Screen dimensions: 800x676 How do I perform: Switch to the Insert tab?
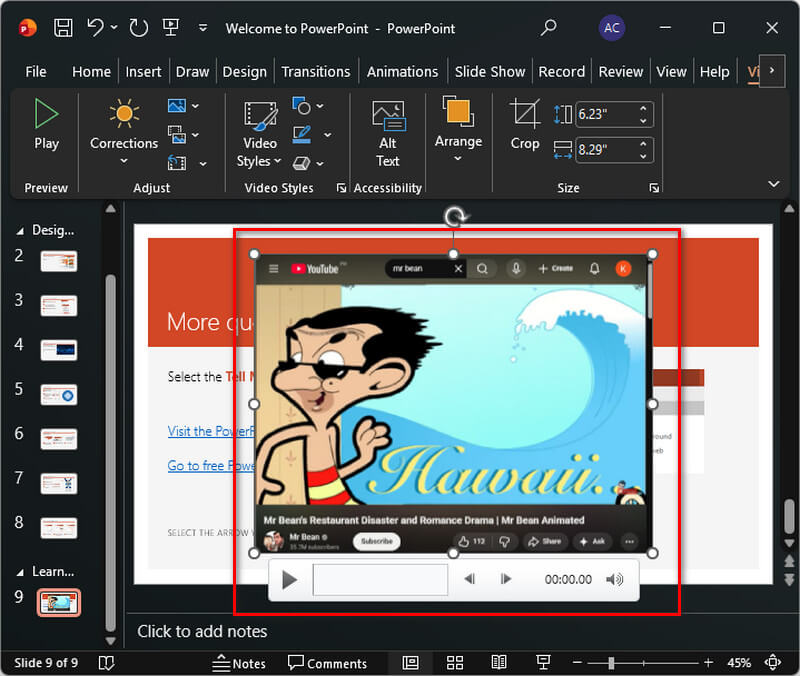(x=143, y=71)
